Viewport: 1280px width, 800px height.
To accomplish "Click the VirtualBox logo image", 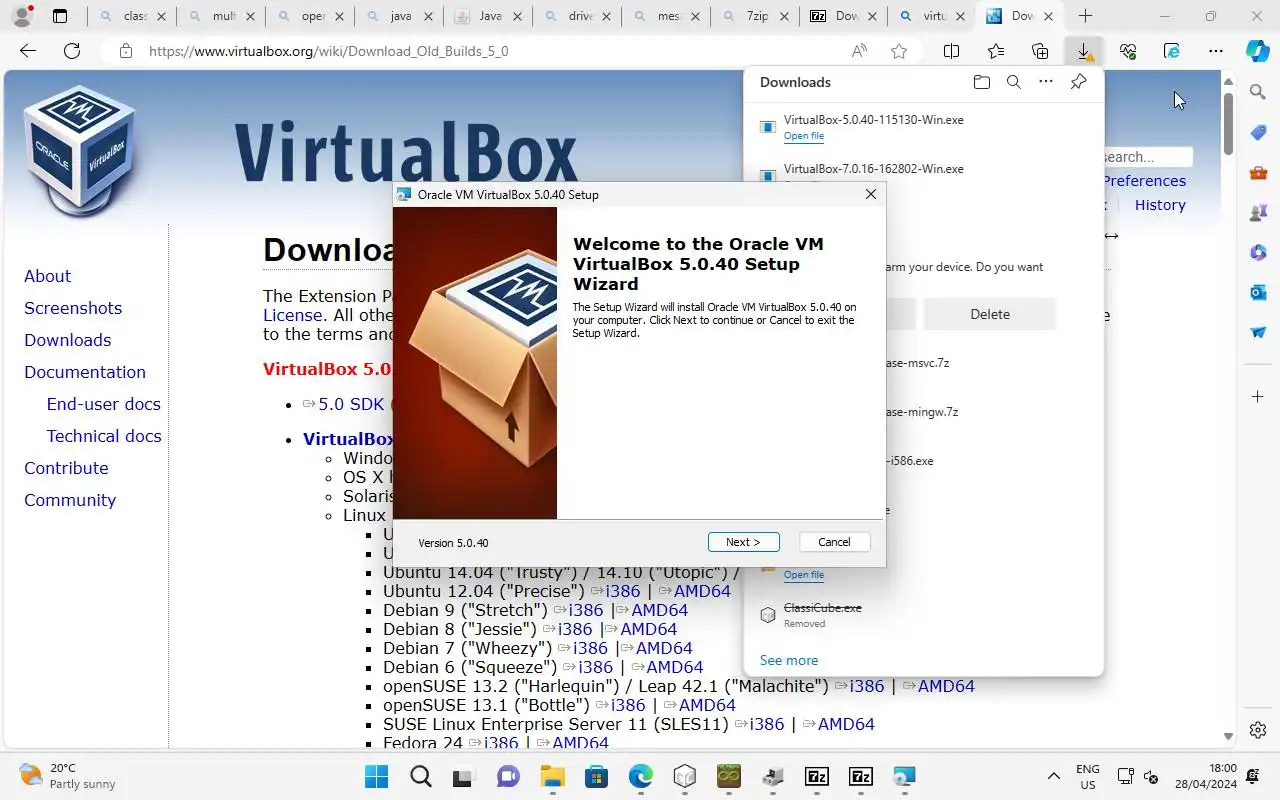I will 80,150.
